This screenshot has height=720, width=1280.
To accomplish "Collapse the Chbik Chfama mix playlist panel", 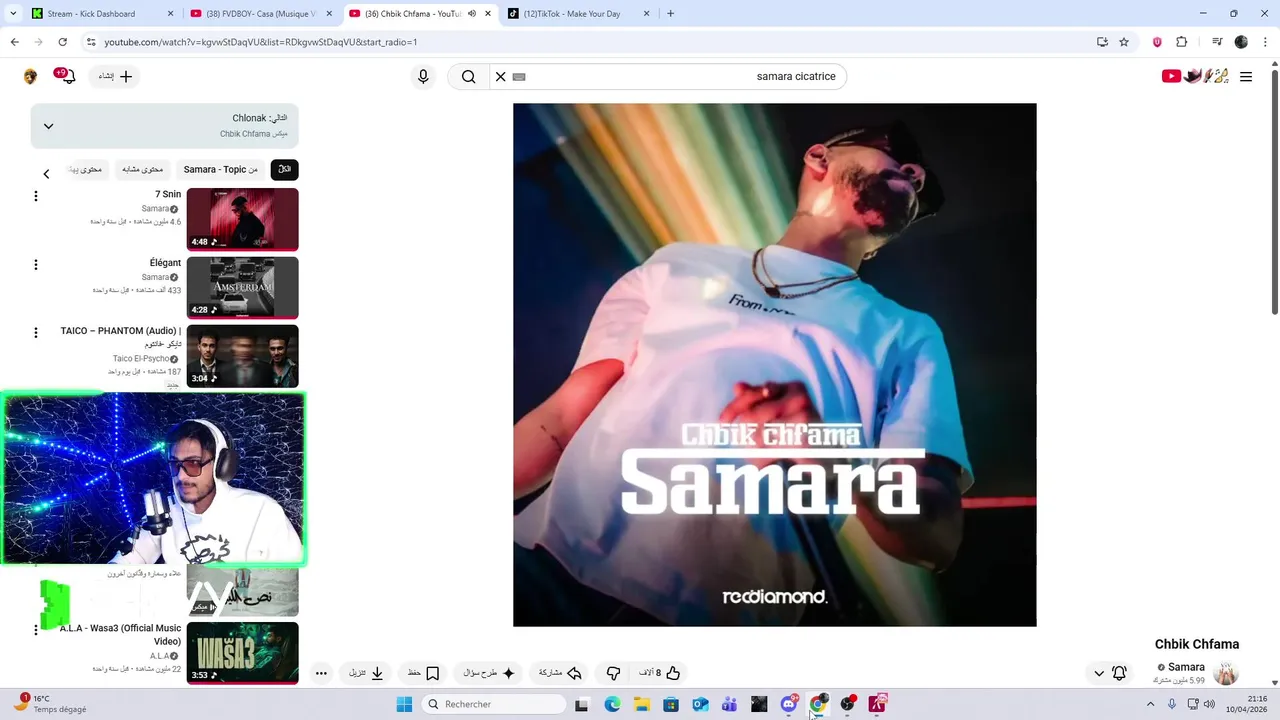I will pyautogui.click(x=48, y=126).
